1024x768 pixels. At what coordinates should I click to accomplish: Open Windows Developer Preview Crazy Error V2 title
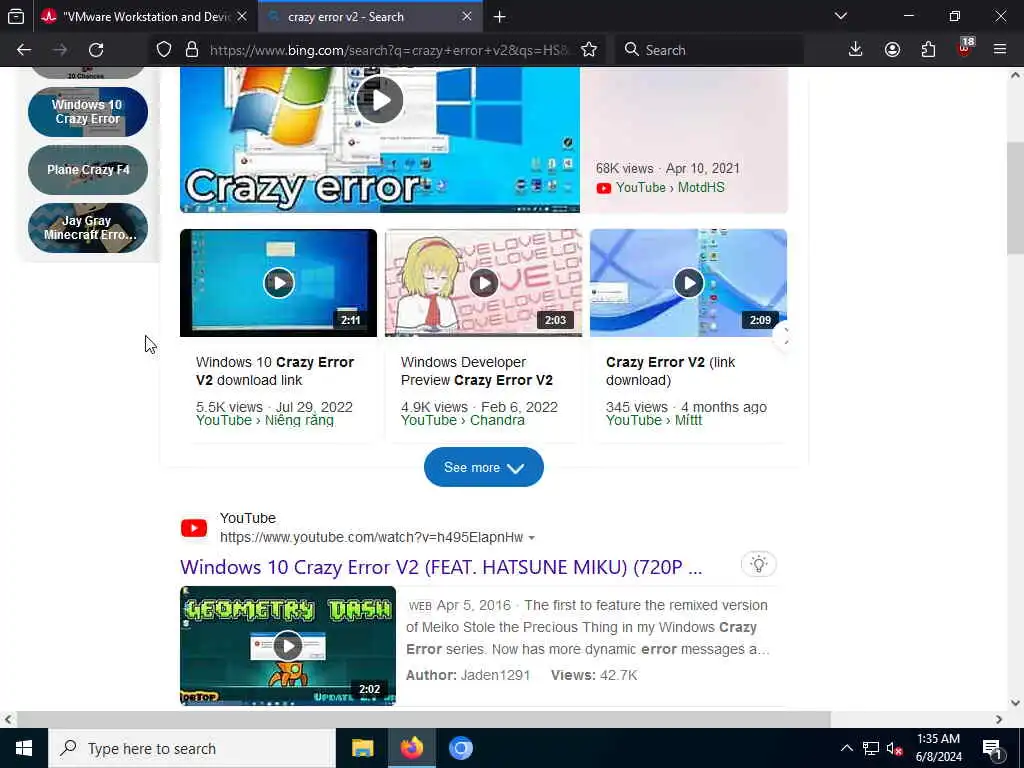[477, 371]
